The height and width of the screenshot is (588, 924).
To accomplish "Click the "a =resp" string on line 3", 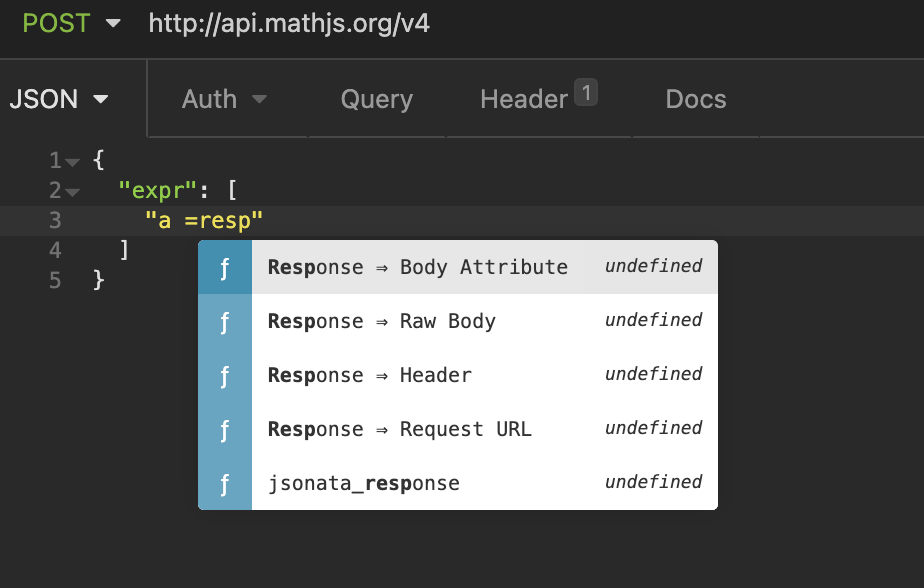I will [204, 220].
